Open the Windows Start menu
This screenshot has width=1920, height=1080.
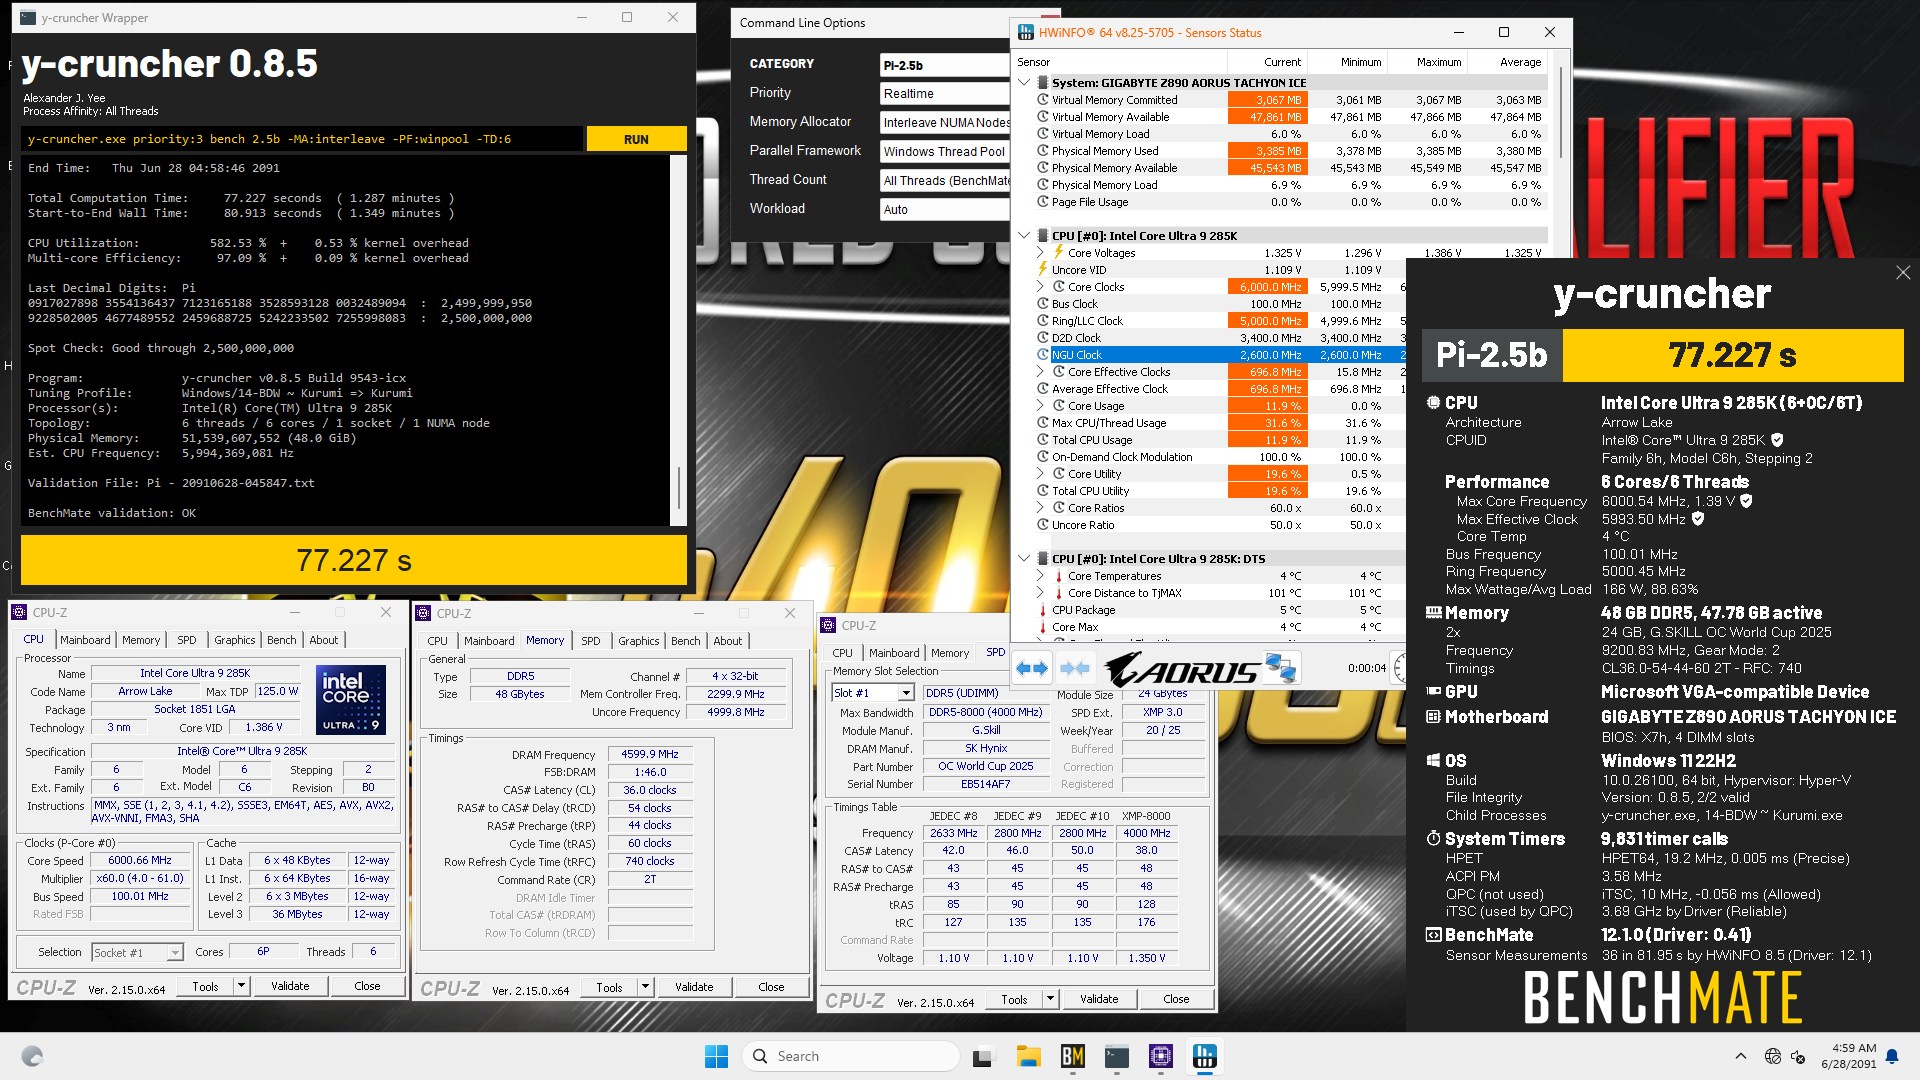point(716,1056)
